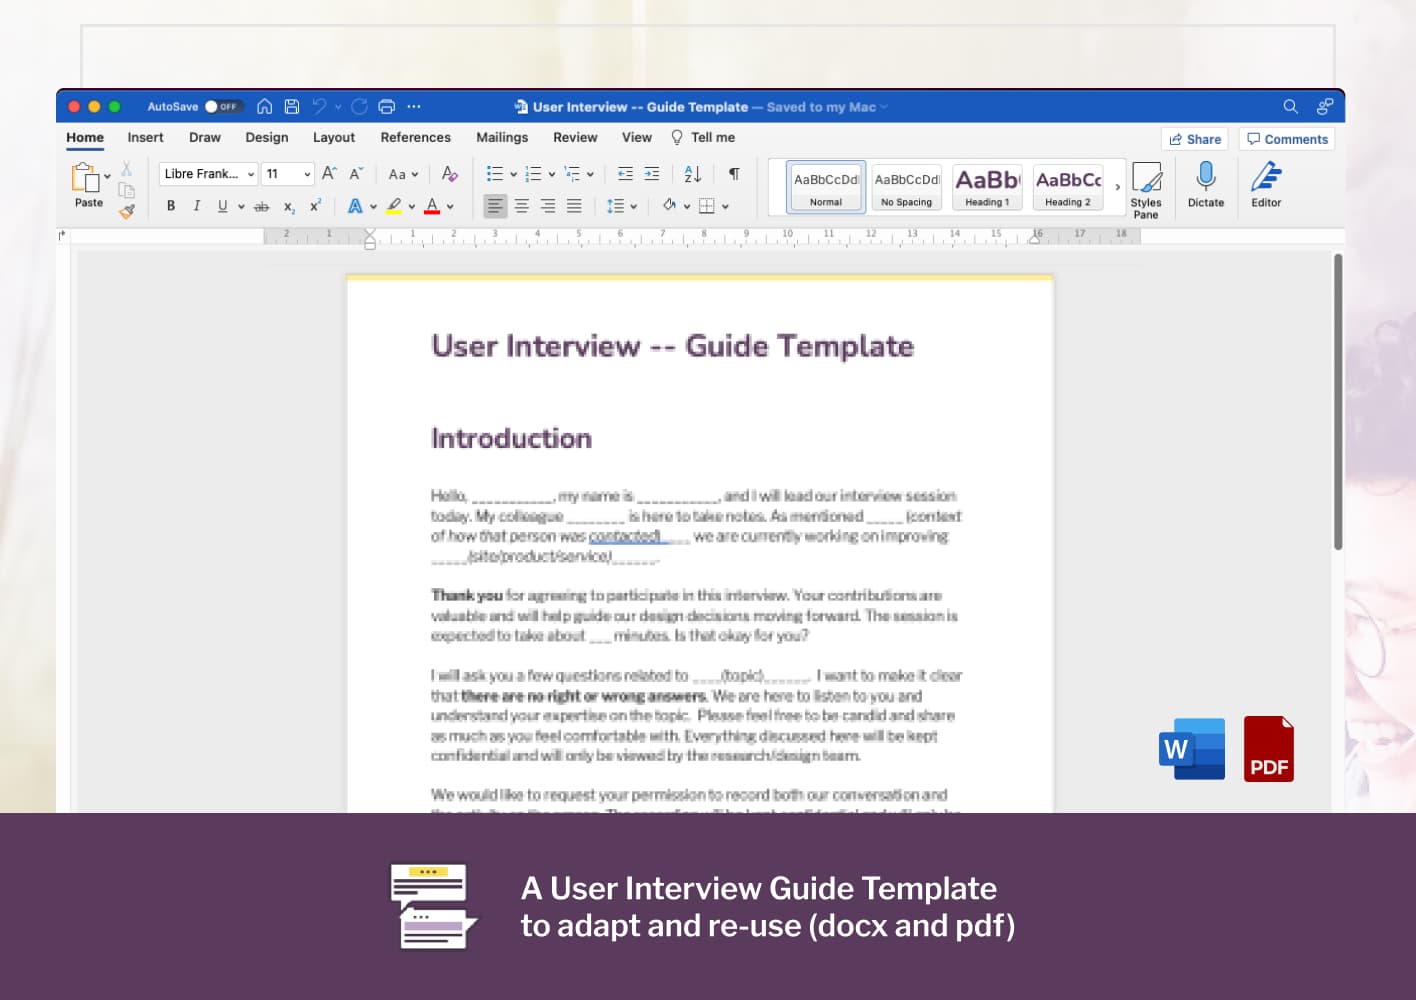Align text left
The width and height of the screenshot is (1416, 1000).
click(x=495, y=206)
